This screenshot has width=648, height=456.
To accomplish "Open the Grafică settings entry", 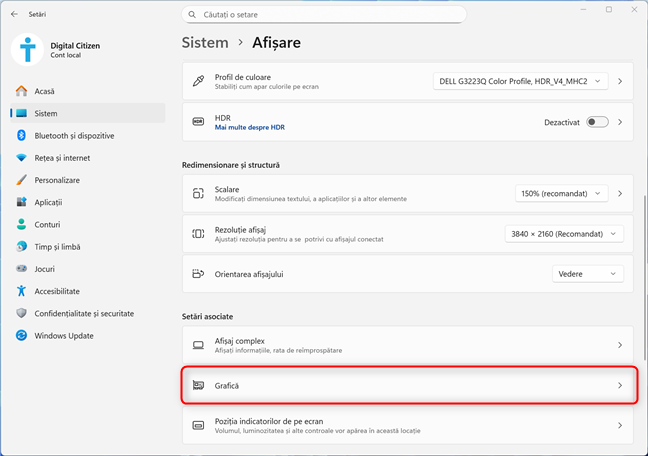I will (408, 385).
